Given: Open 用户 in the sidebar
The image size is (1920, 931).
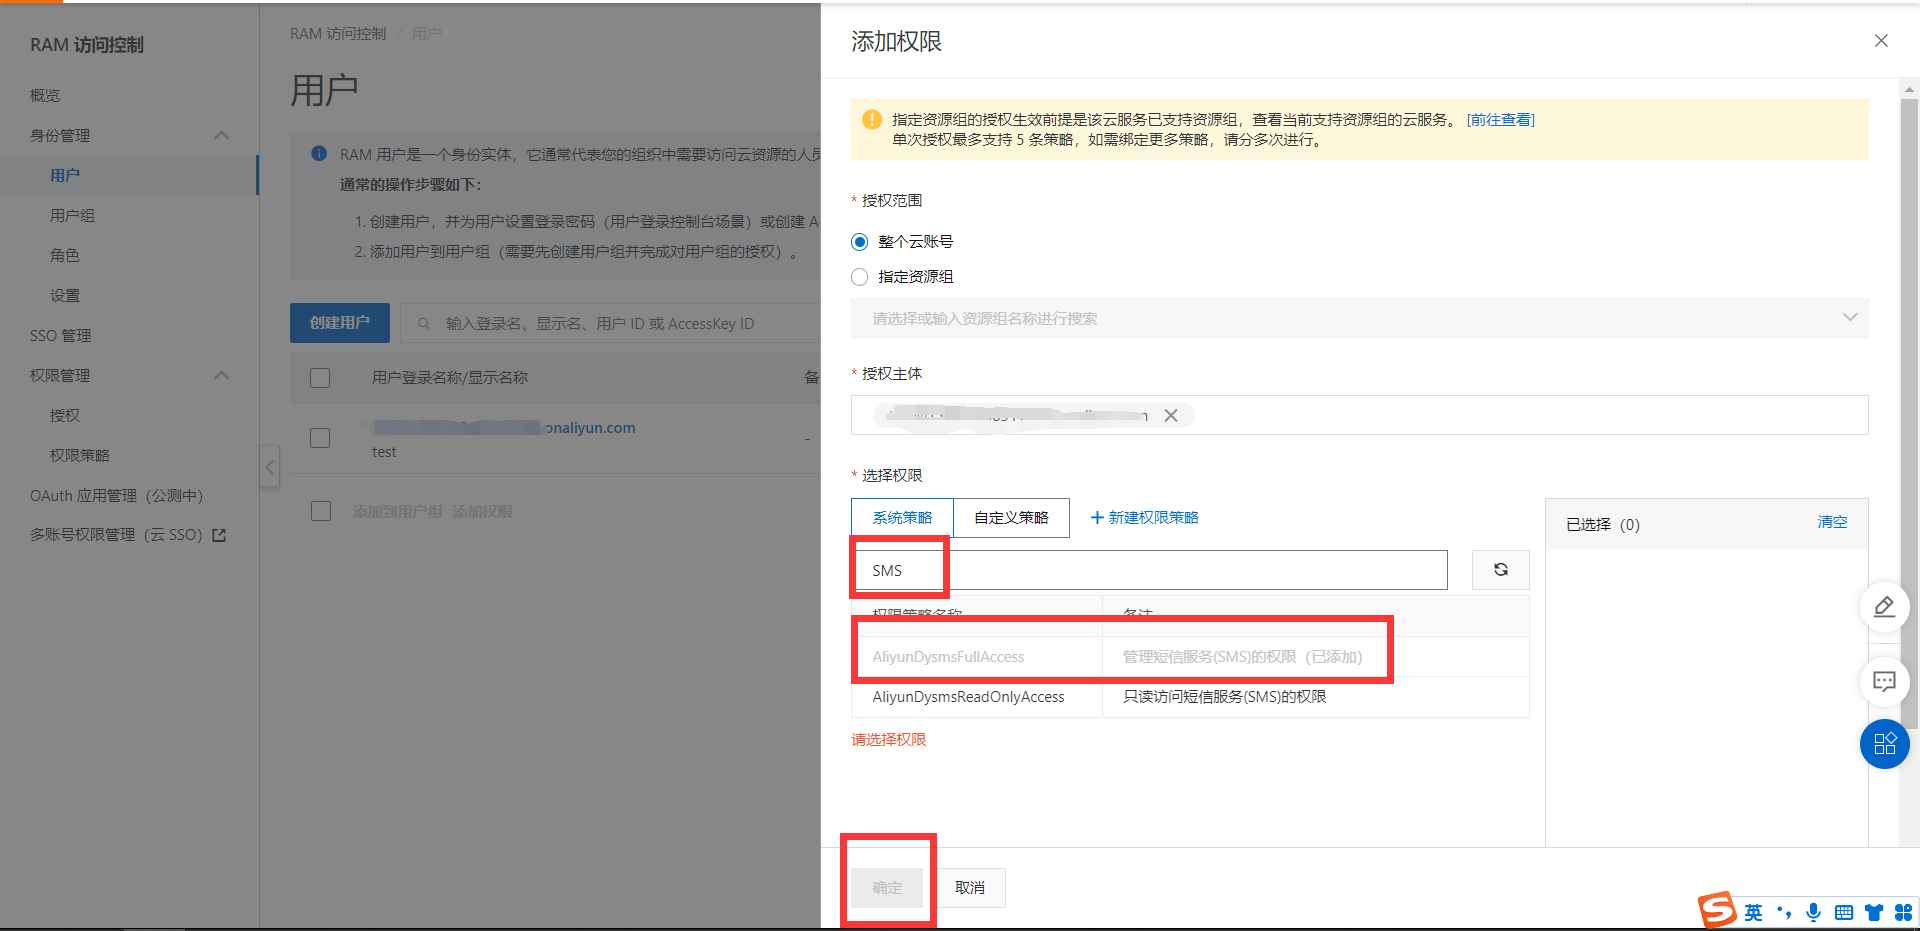Looking at the screenshot, I should click(x=65, y=175).
